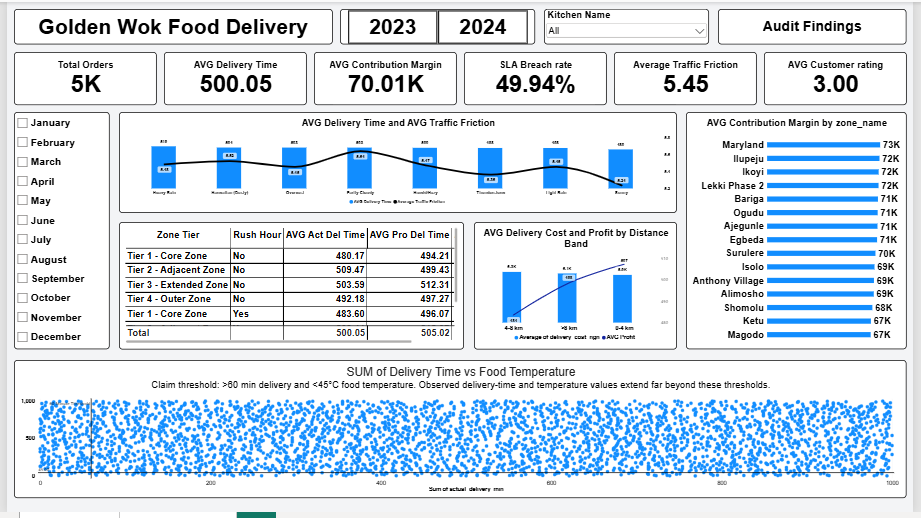Select the Ketu bar in zone chart

tap(819, 321)
